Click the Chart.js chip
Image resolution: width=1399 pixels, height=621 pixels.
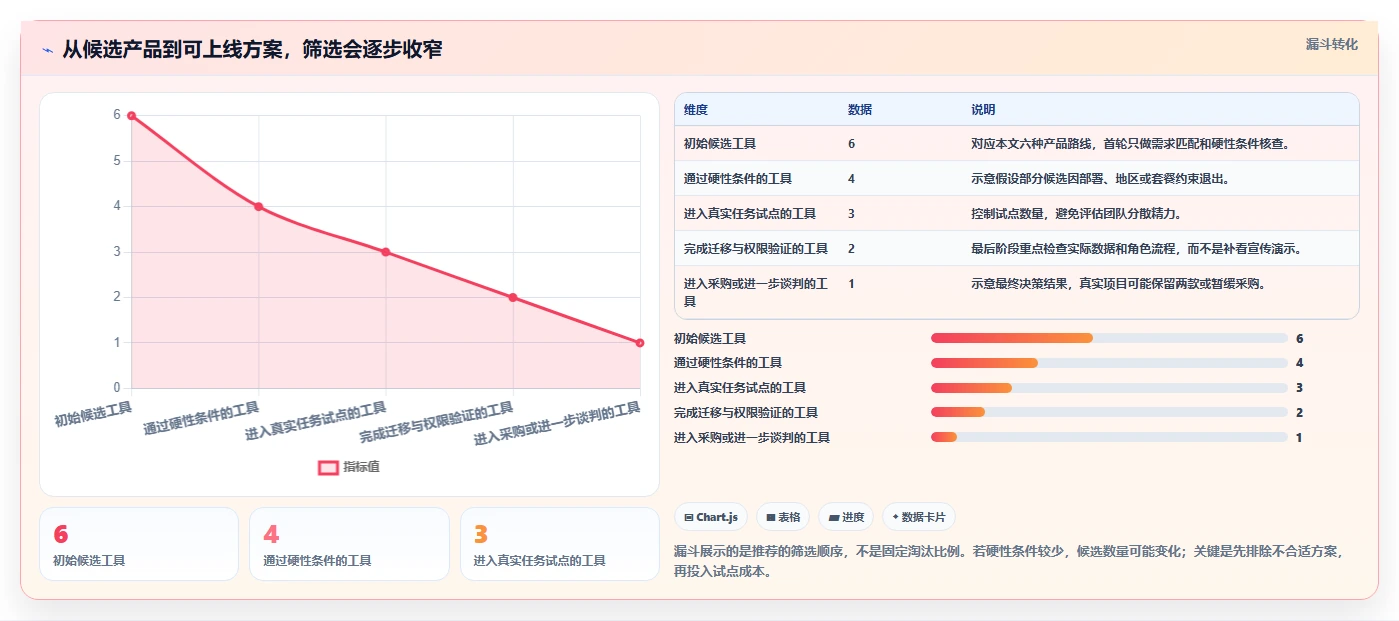(711, 517)
